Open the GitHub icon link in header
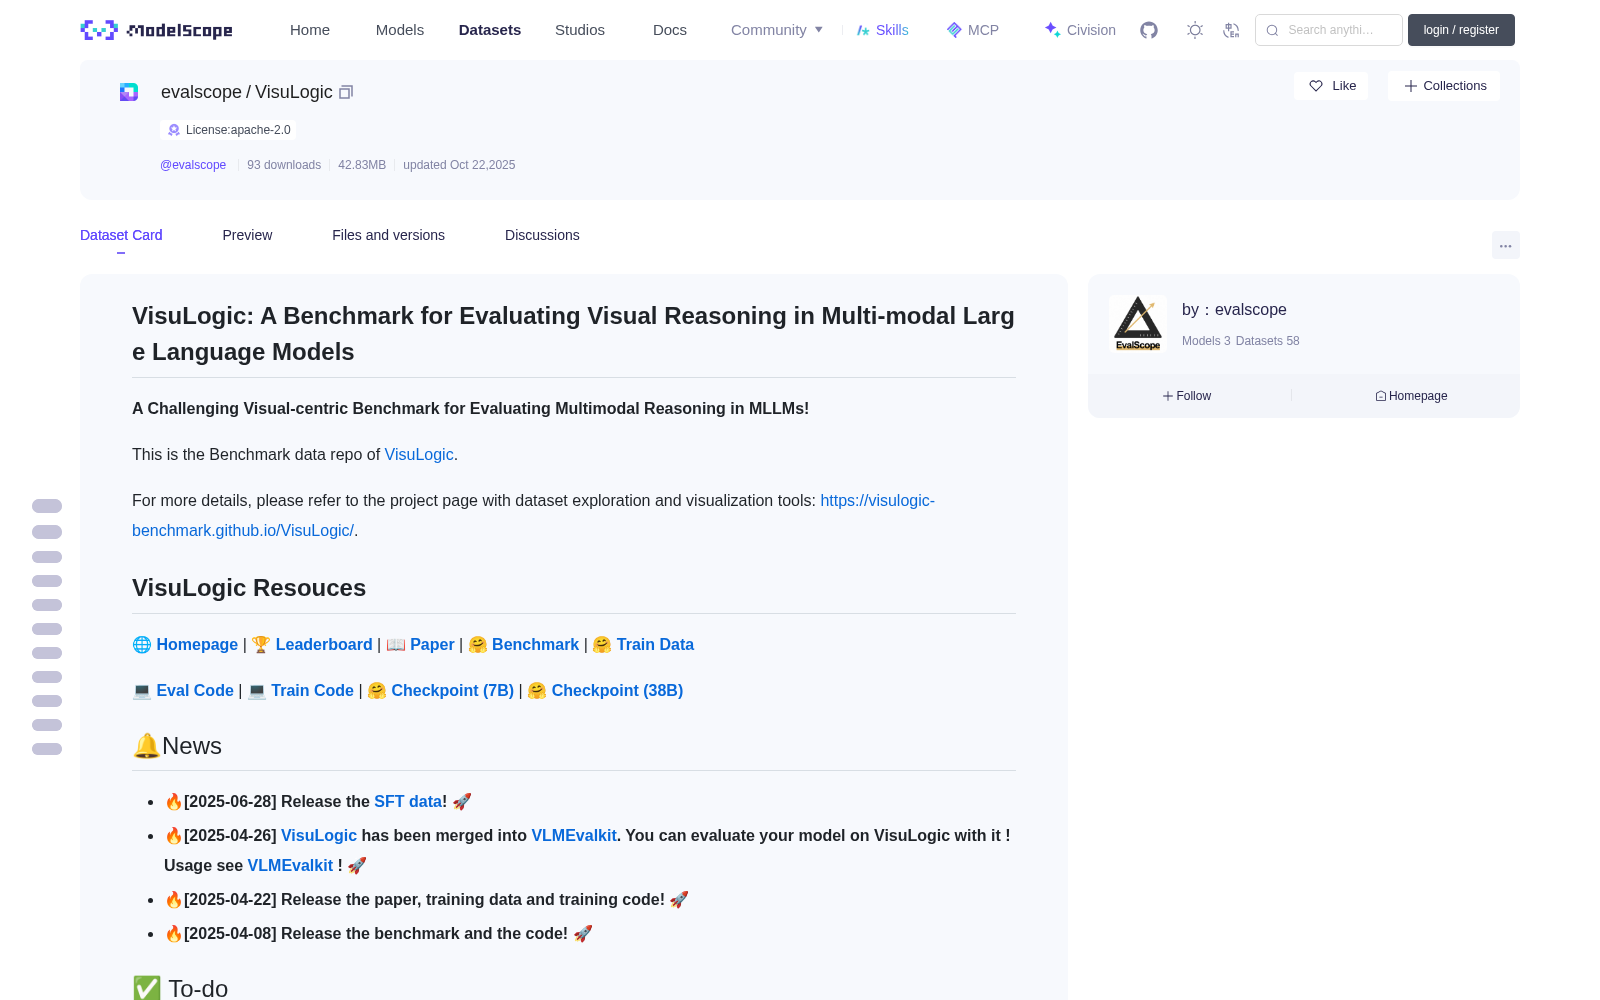 click(x=1149, y=30)
